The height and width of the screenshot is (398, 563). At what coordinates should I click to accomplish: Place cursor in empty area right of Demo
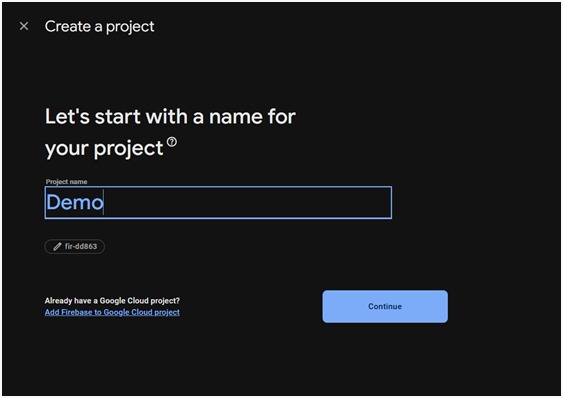pos(248,203)
